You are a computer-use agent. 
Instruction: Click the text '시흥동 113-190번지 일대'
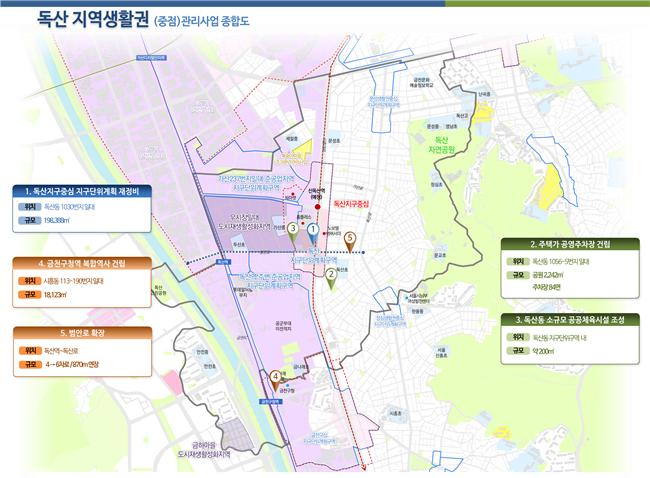pyautogui.click(x=73, y=281)
